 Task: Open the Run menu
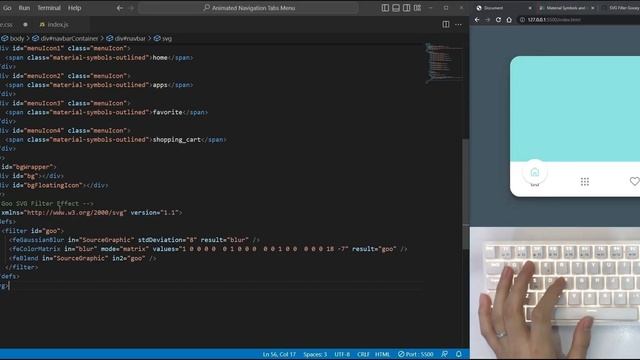click(x=24, y=8)
